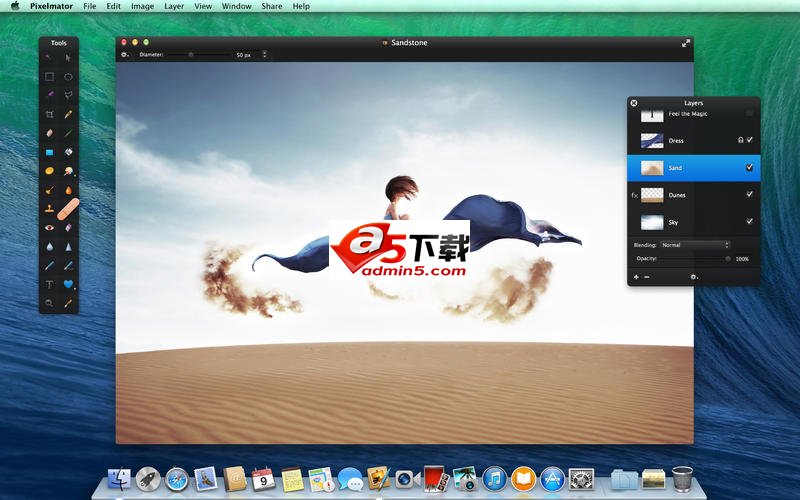Select the Paint Bucket tool
Viewport: 800px width, 500px height.
(x=68, y=152)
